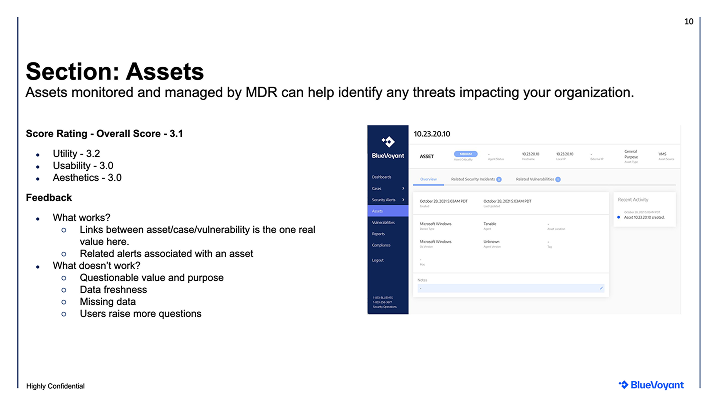Click the Missing data bullet
The width and height of the screenshot is (720, 405).
click(107, 302)
